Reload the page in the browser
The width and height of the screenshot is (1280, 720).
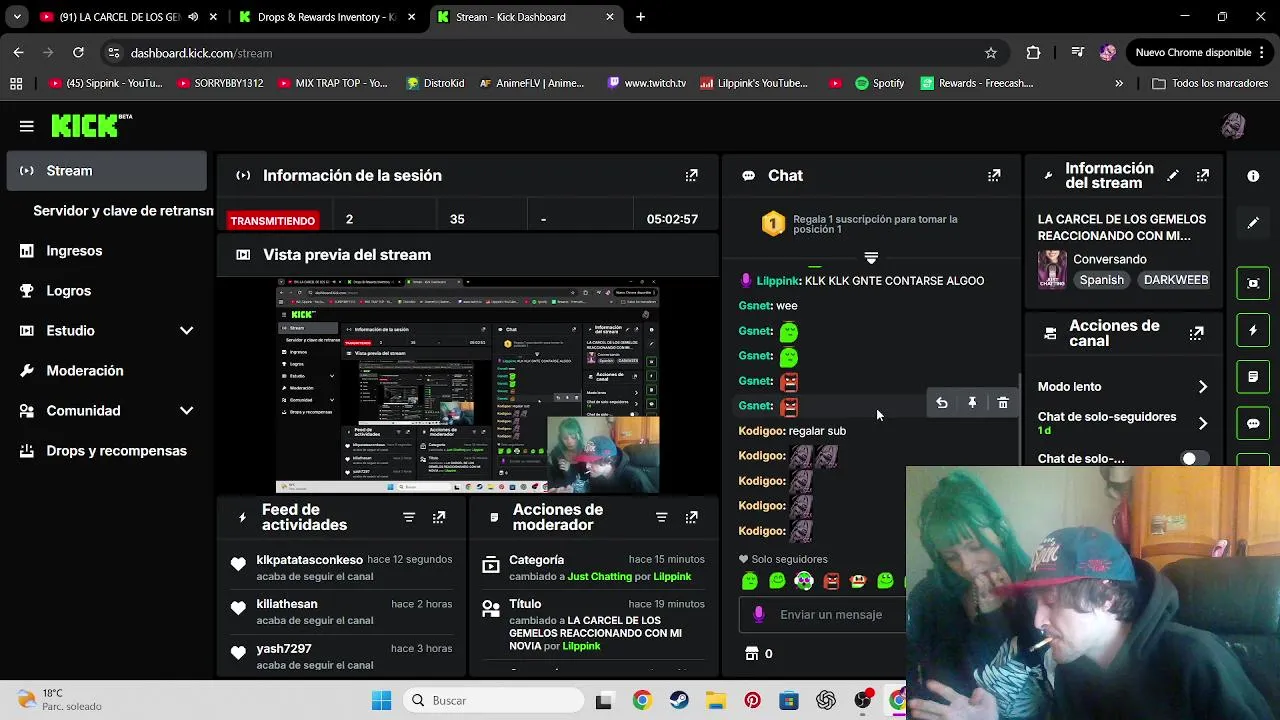coord(78,53)
